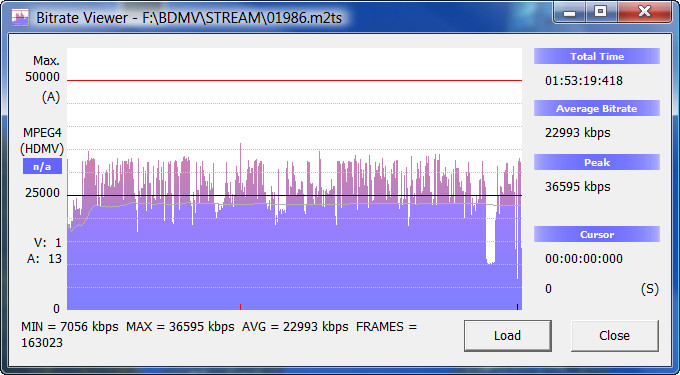The width and height of the screenshot is (680, 375).
Task: Load a new stream file
Action: click(507, 336)
